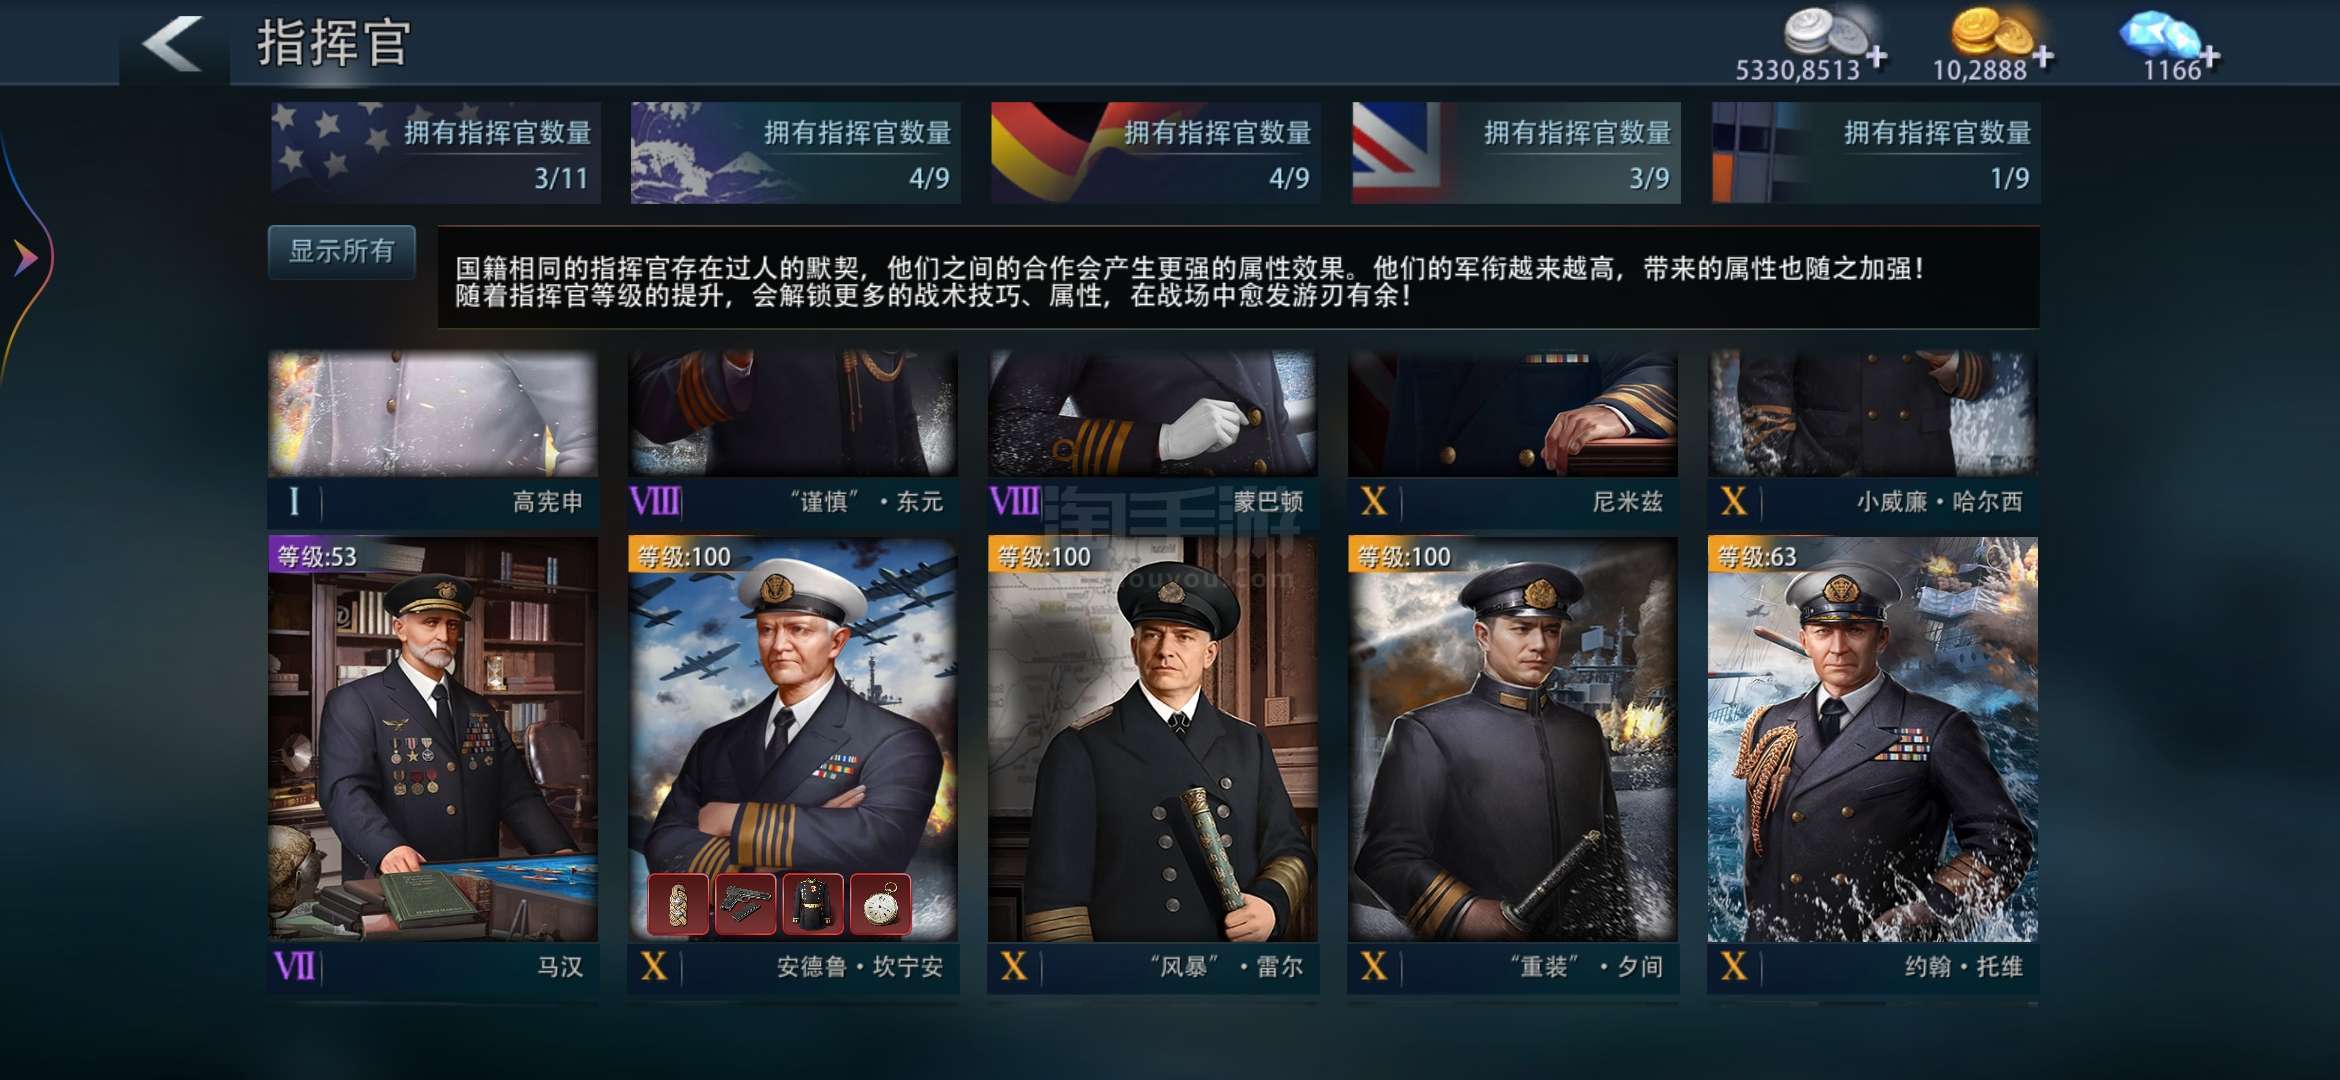The image size is (2340, 1080).
Task: Filter by American commanders 3/11
Action: 435,153
